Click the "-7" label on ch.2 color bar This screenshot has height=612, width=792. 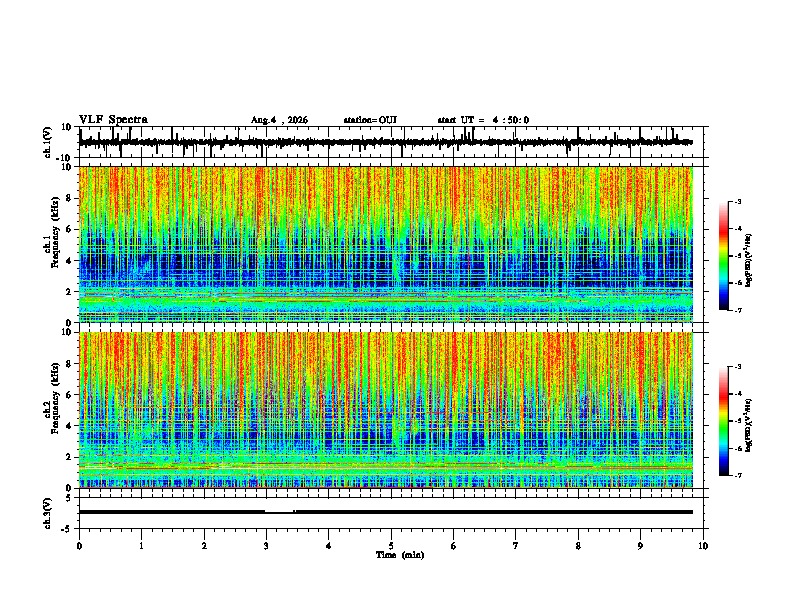738,476
